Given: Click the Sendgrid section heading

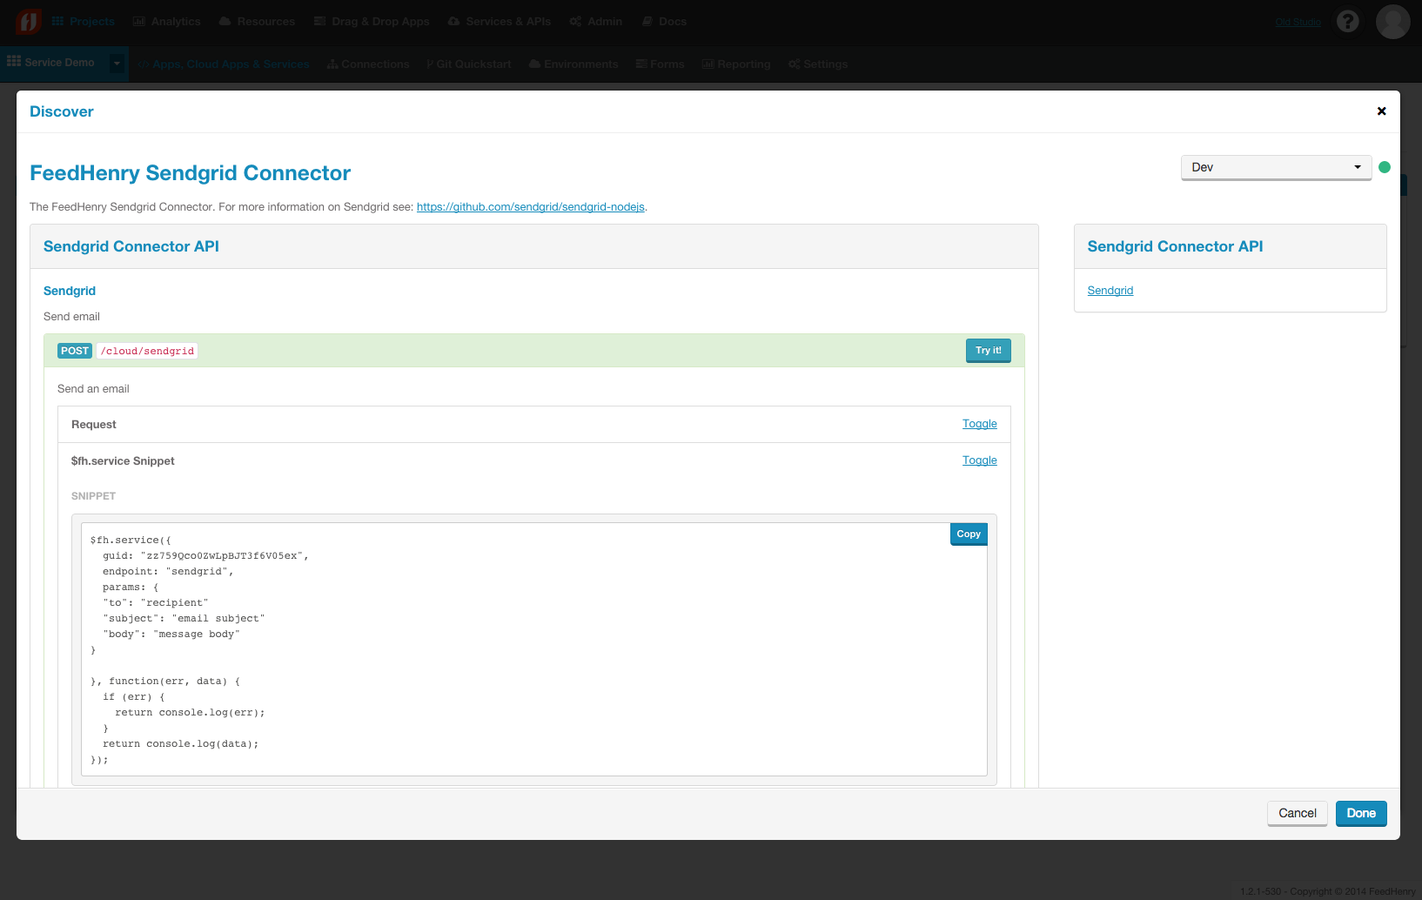Looking at the screenshot, I should click(69, 291).
